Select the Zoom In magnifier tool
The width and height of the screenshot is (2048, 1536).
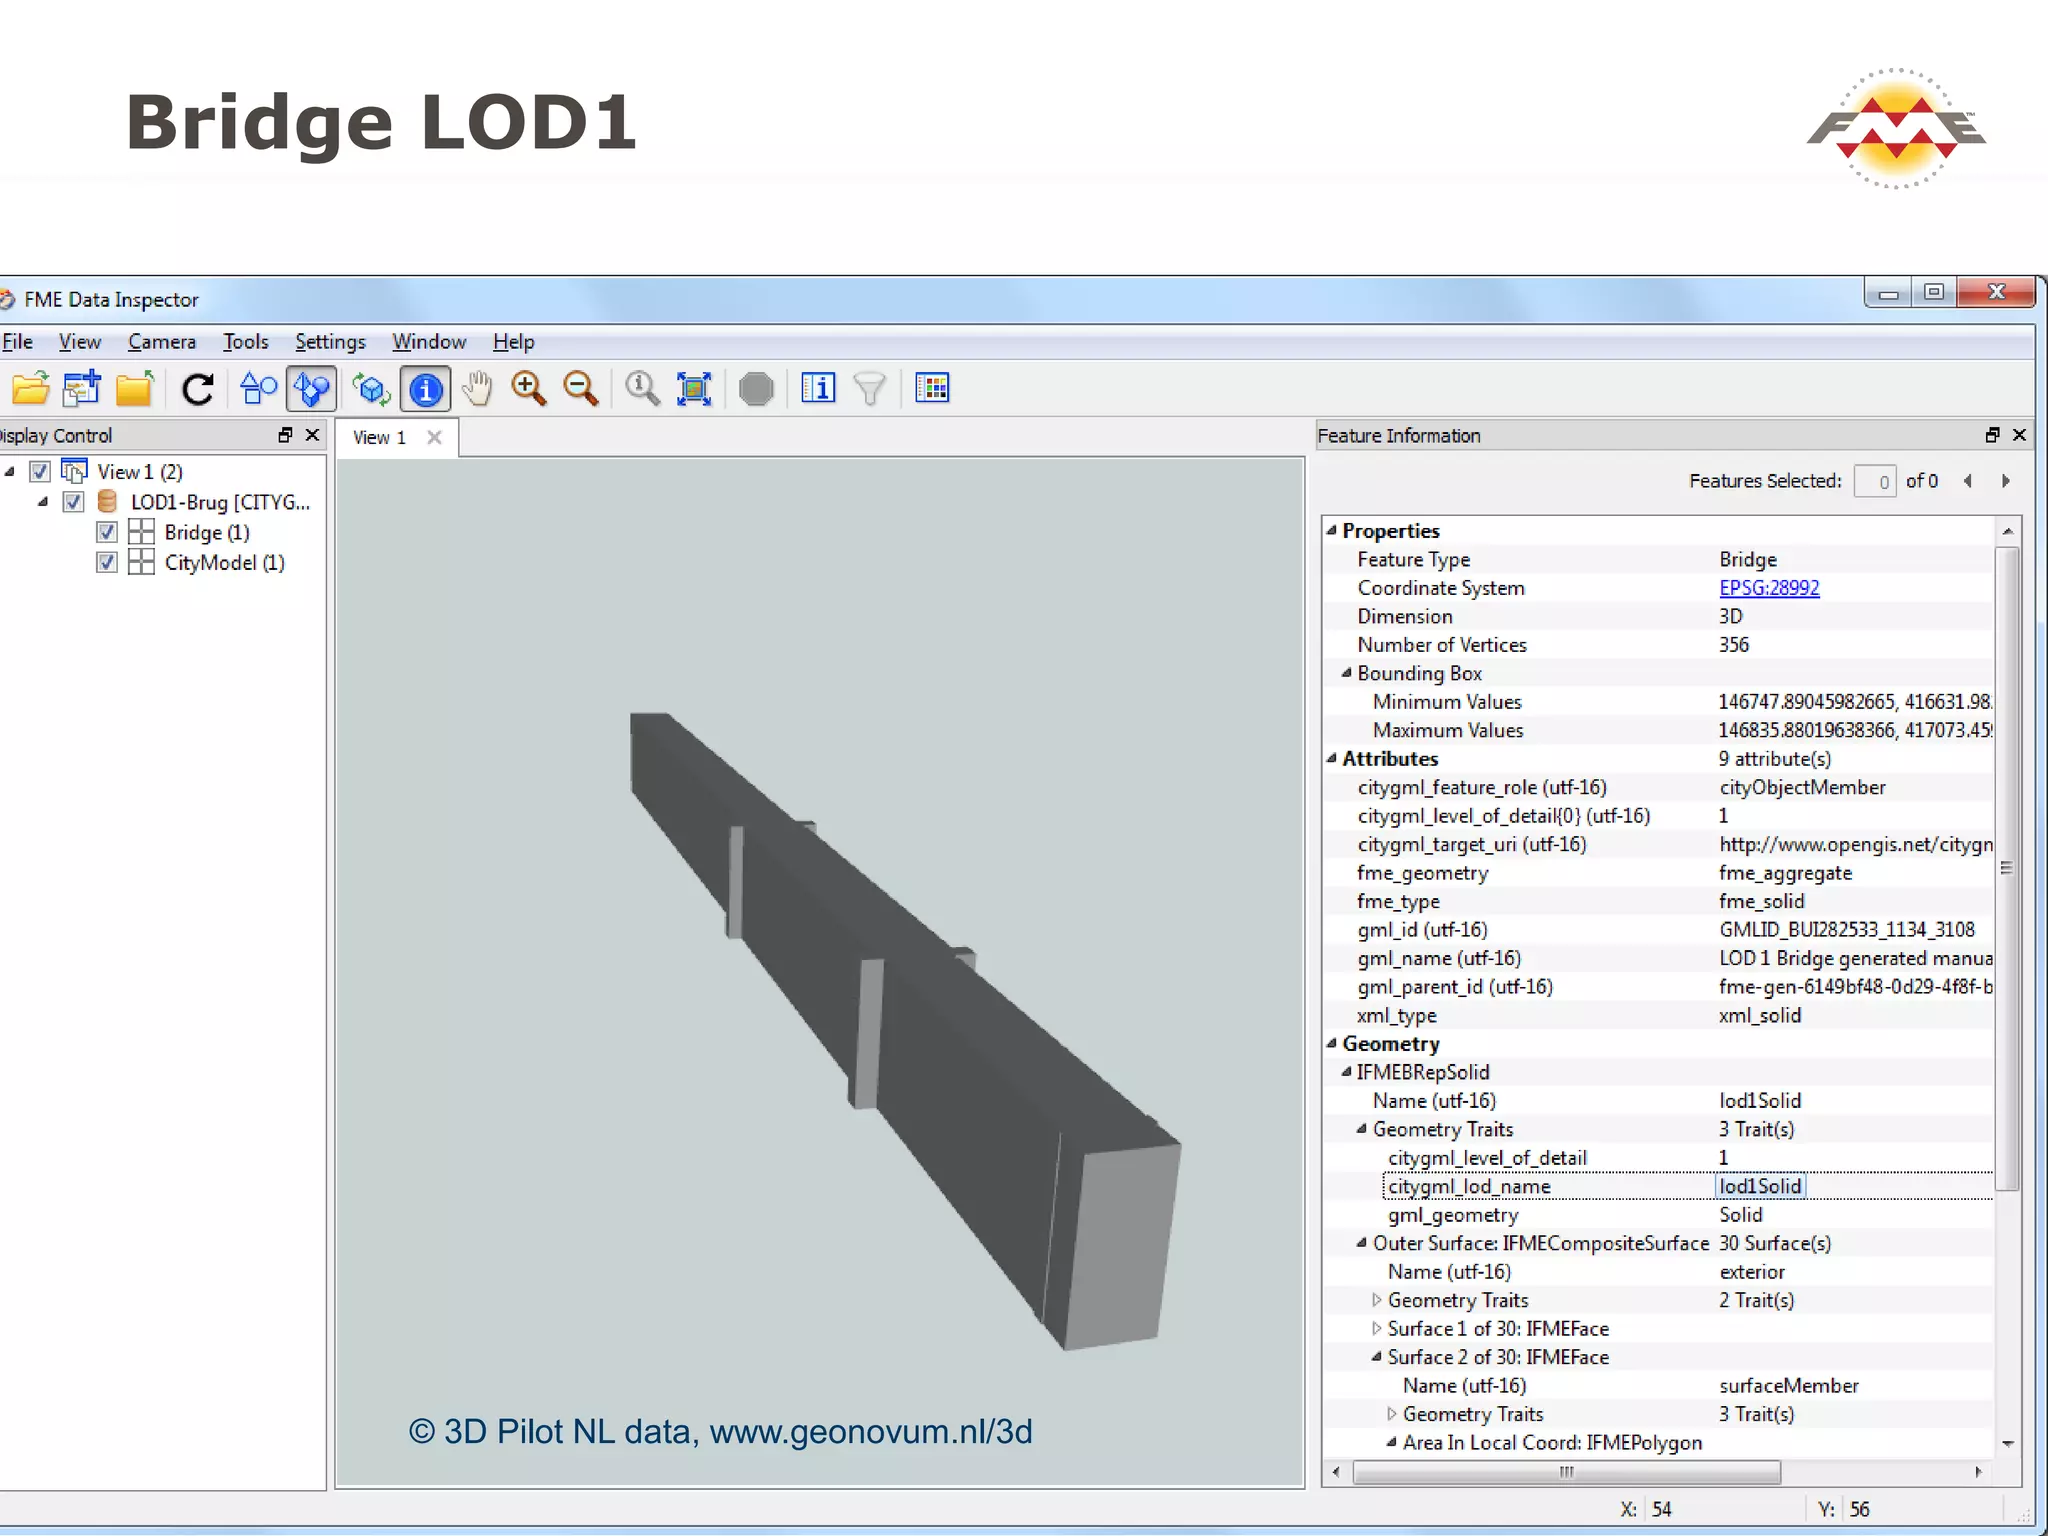click(x=529, y=388)
